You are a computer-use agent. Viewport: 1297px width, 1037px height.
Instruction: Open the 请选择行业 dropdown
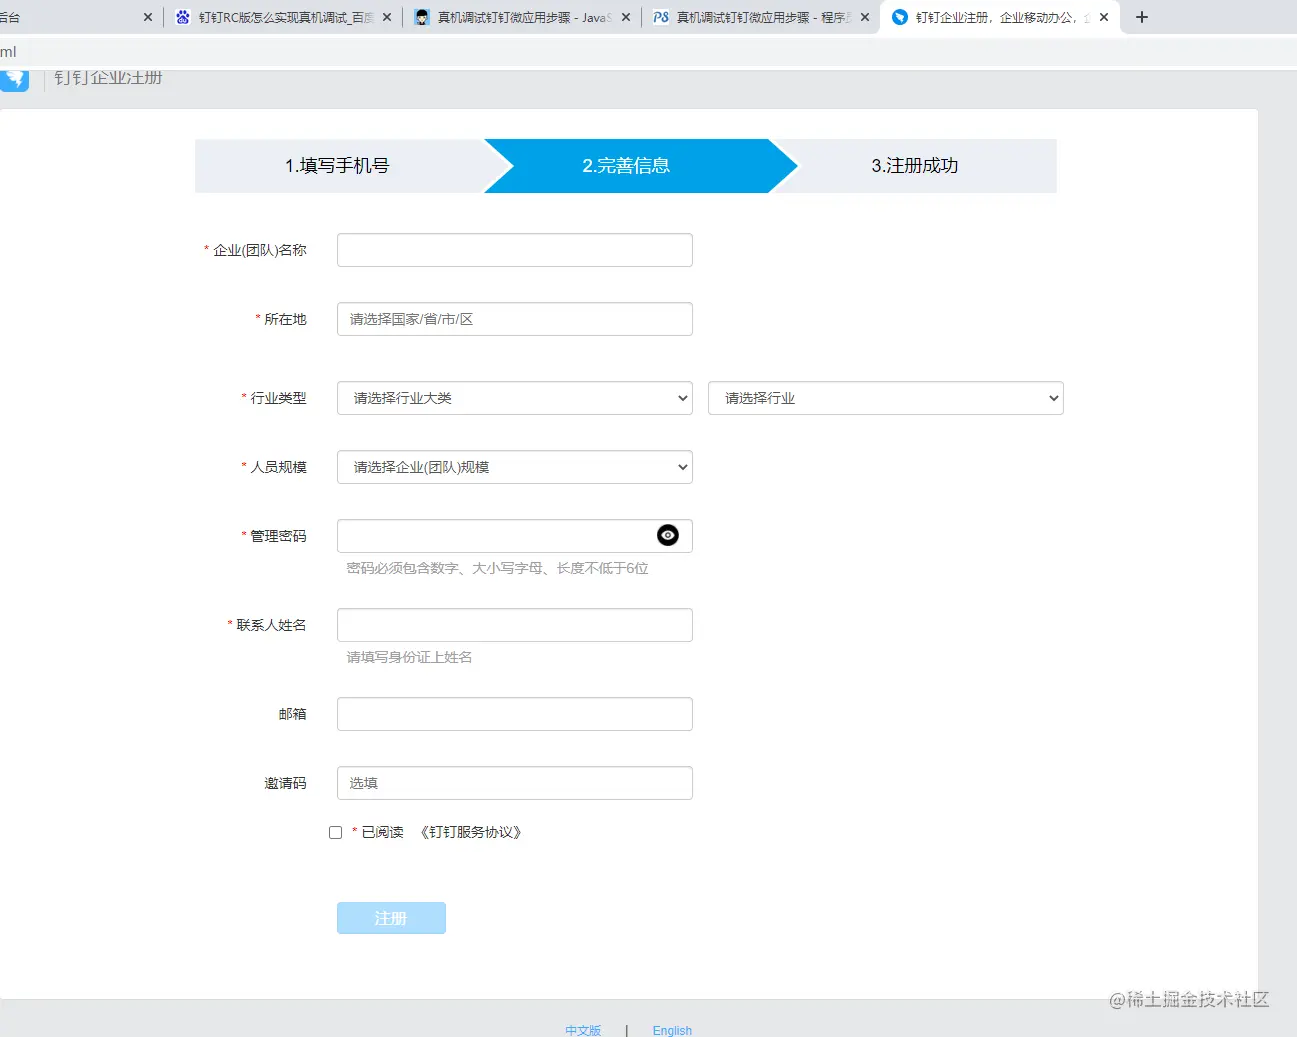point(884,397)
